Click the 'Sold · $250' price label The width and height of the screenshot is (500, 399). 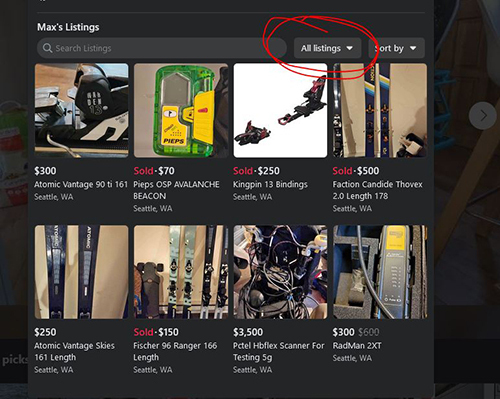tap(256, 171)
